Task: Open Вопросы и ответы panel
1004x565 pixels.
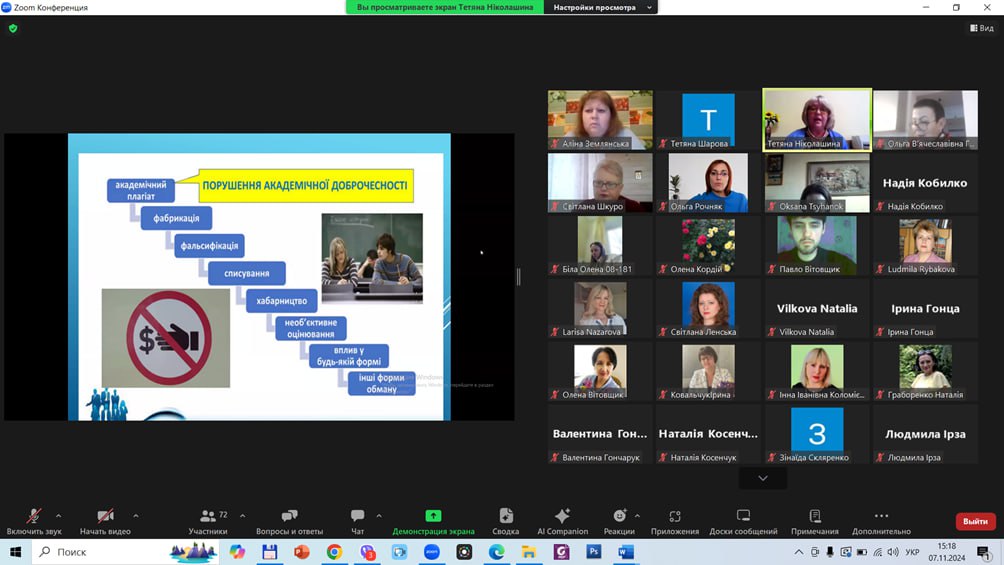Action: (289, 521)
